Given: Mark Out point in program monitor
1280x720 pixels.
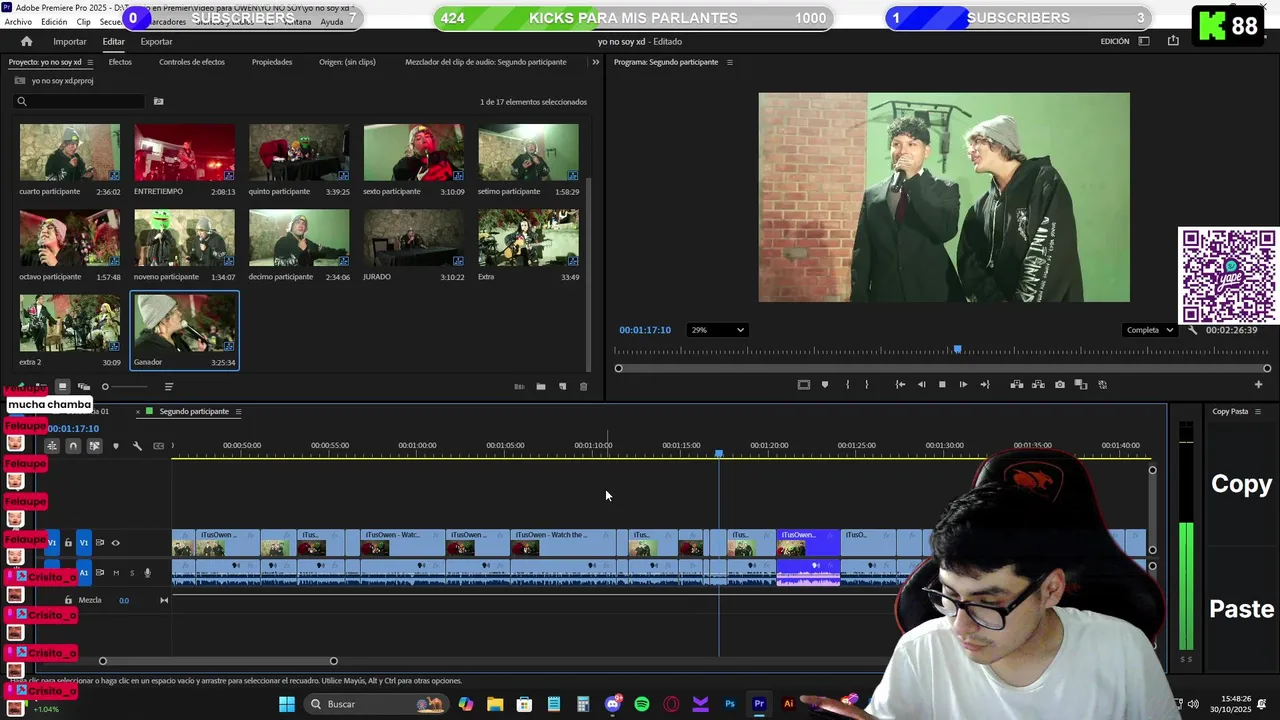Looking at the screenshot, I should click(x=866, y=385).
